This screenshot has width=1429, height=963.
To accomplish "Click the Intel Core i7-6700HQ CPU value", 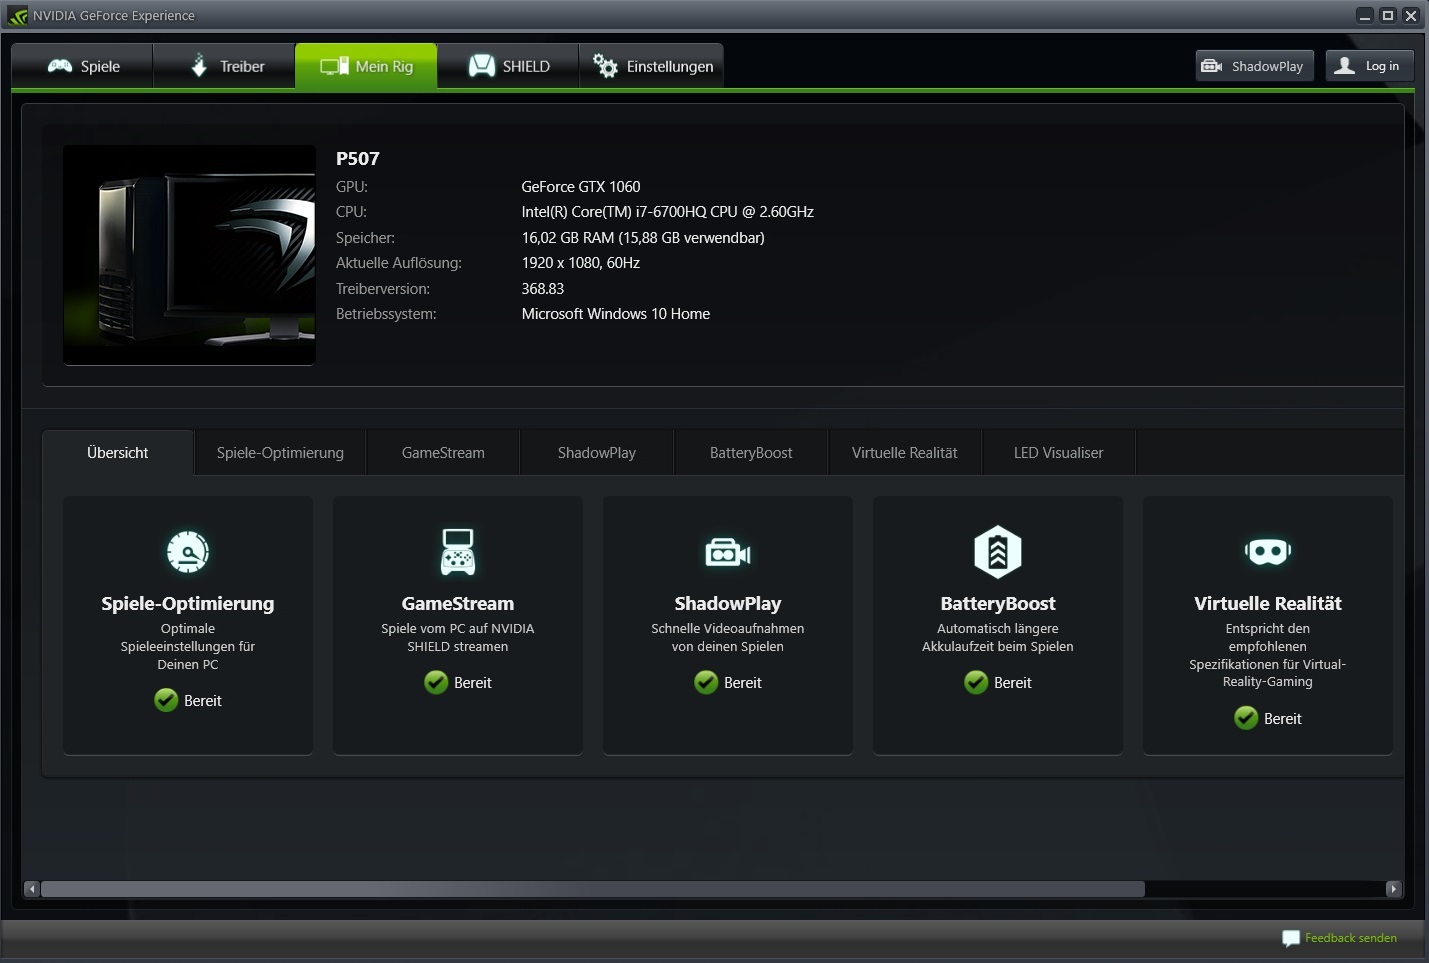I will tap(668, 212).
